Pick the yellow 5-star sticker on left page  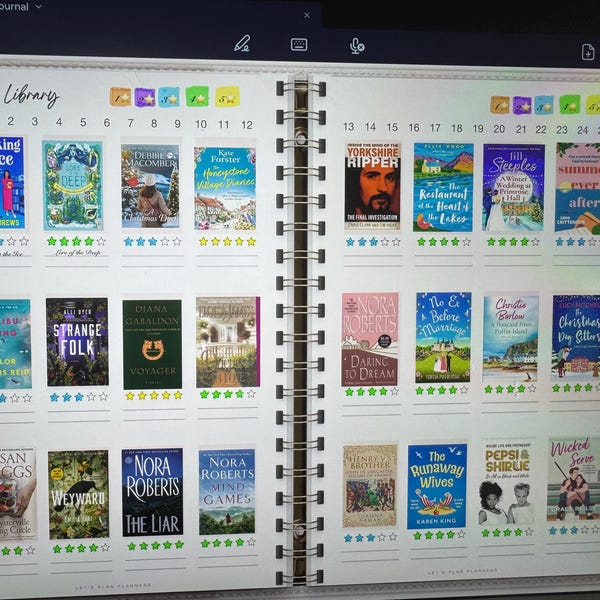pyautogui.click(x=227, y=96)
